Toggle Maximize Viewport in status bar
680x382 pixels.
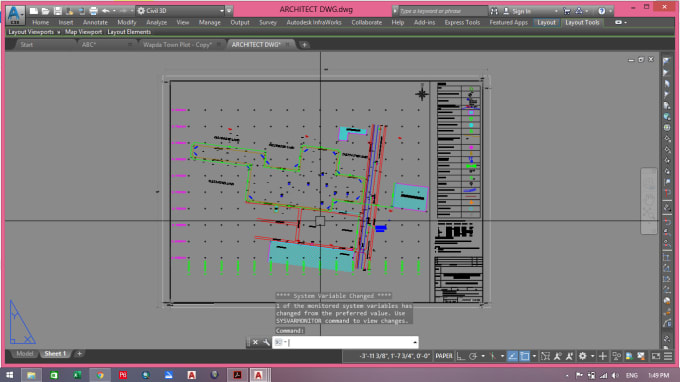point(546,356)
